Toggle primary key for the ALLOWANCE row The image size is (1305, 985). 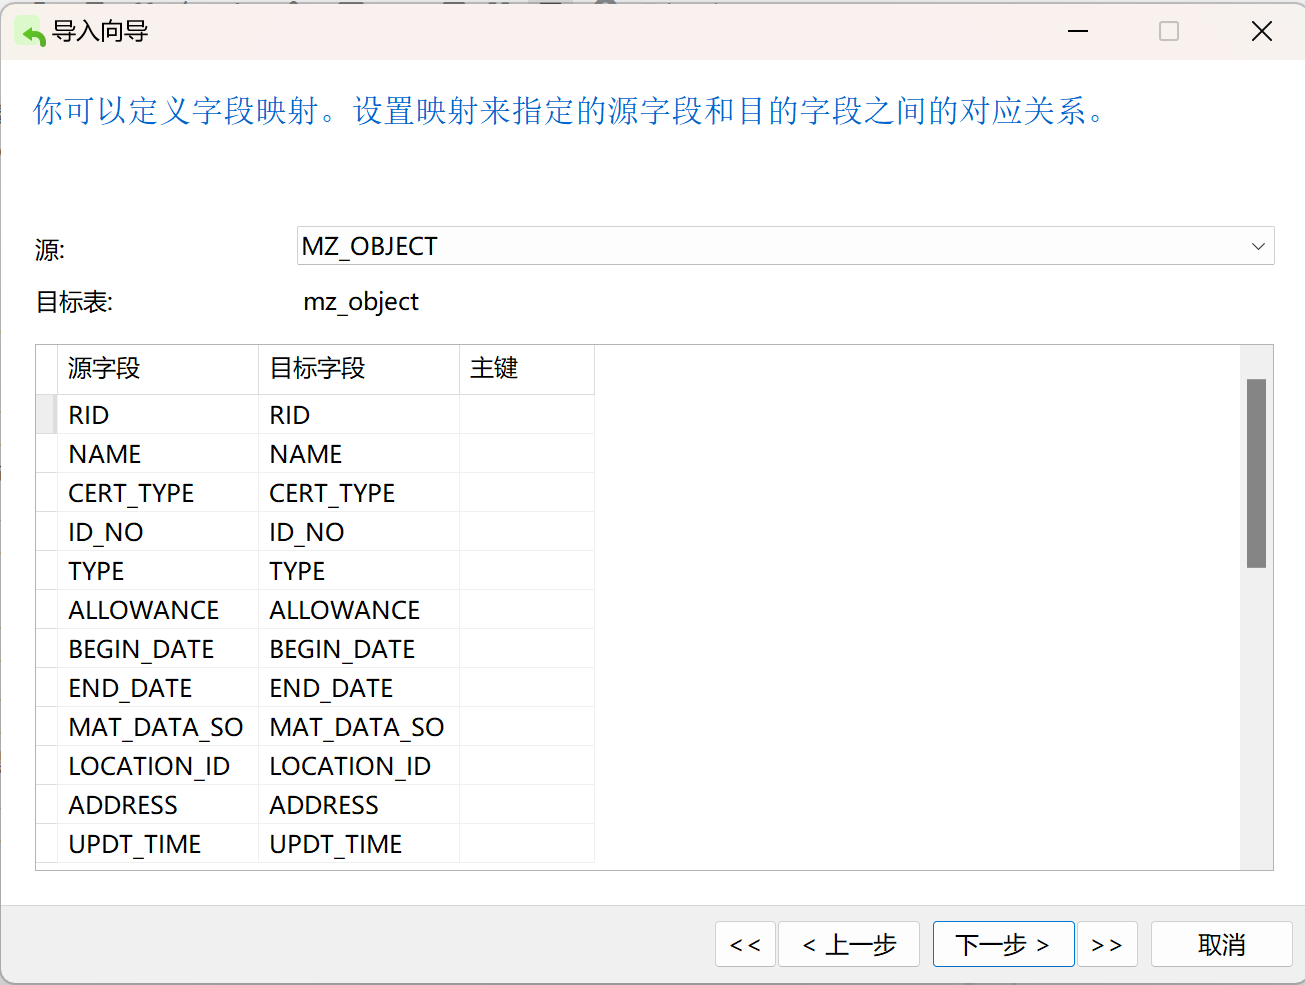point(527,610)
